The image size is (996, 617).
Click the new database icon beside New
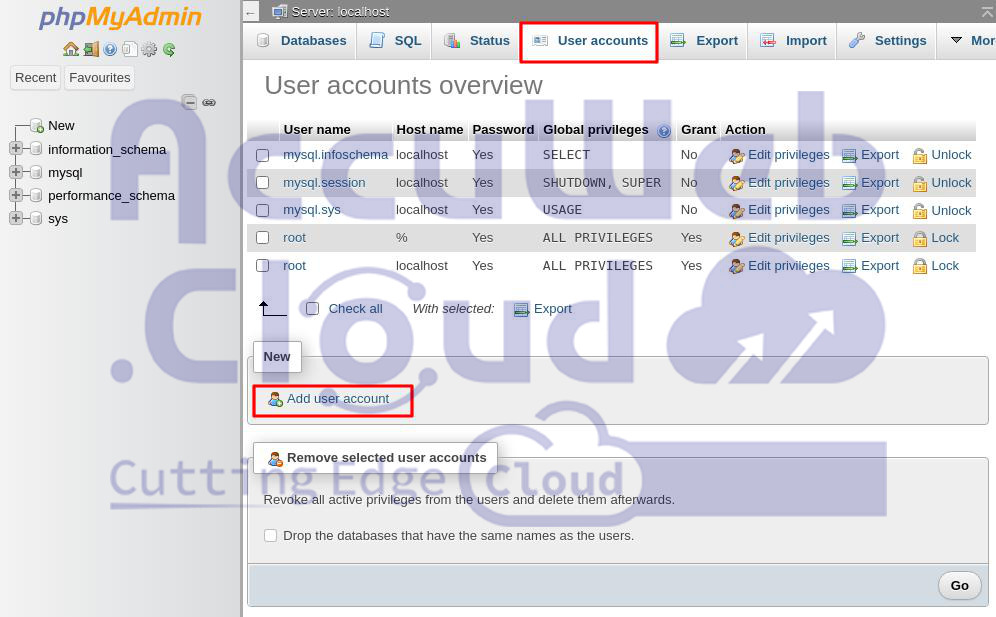click(37, 126)
